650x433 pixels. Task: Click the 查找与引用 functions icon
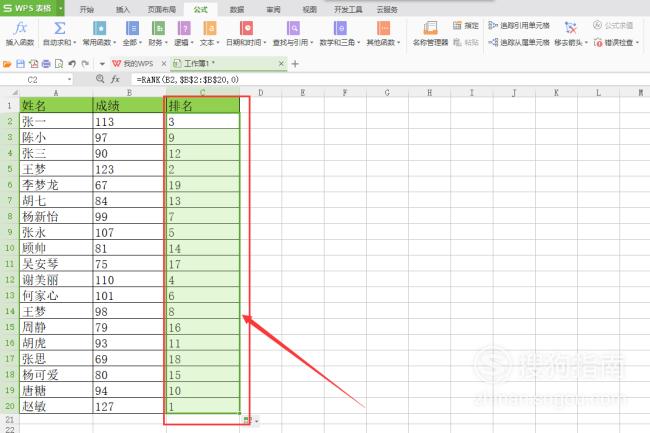click(x=293, y=28)
